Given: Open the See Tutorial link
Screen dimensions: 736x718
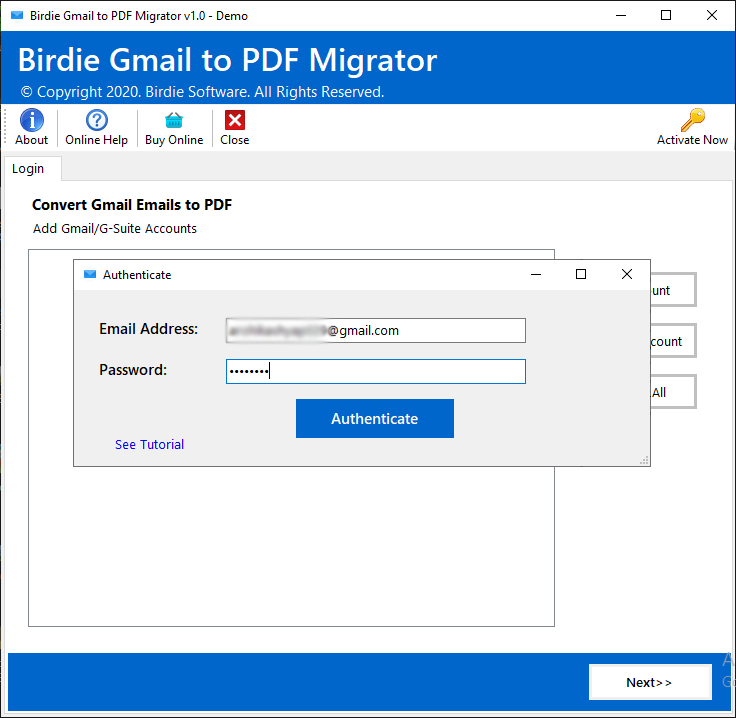Looking at the screenshot, I should pos(149,444).
